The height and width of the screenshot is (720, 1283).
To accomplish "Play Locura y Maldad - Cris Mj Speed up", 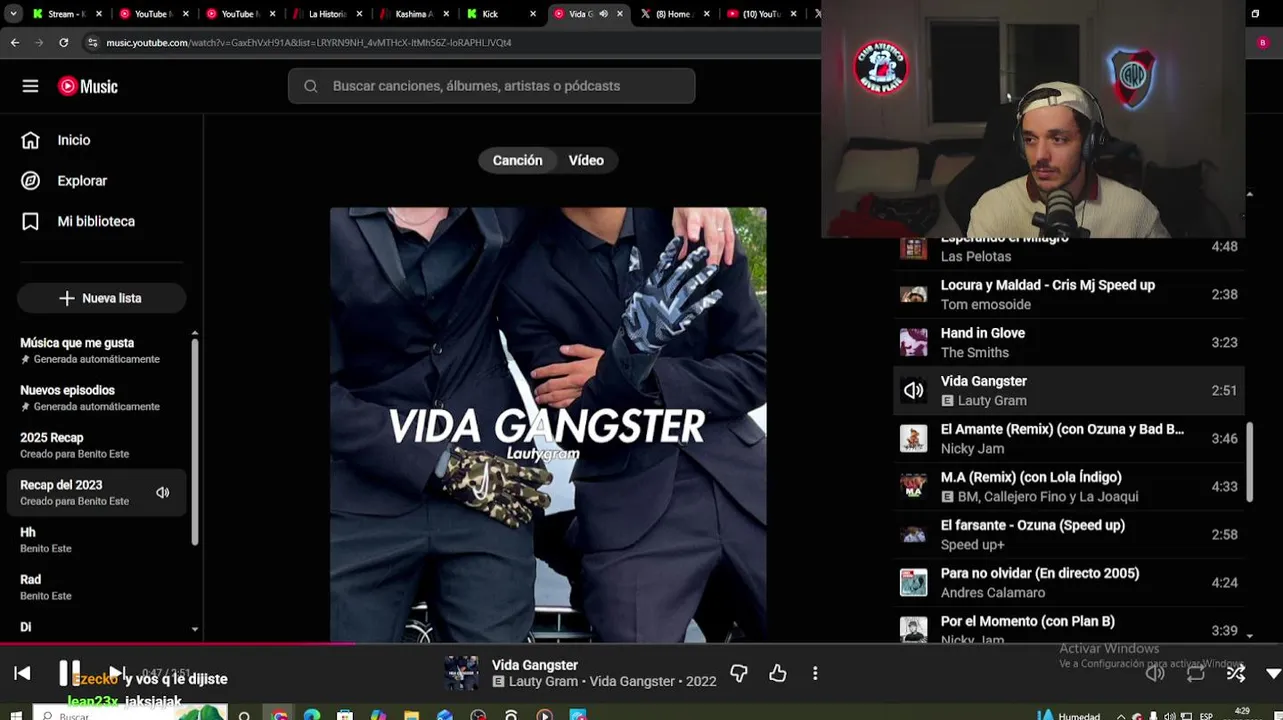I will tap(1068, 295).
